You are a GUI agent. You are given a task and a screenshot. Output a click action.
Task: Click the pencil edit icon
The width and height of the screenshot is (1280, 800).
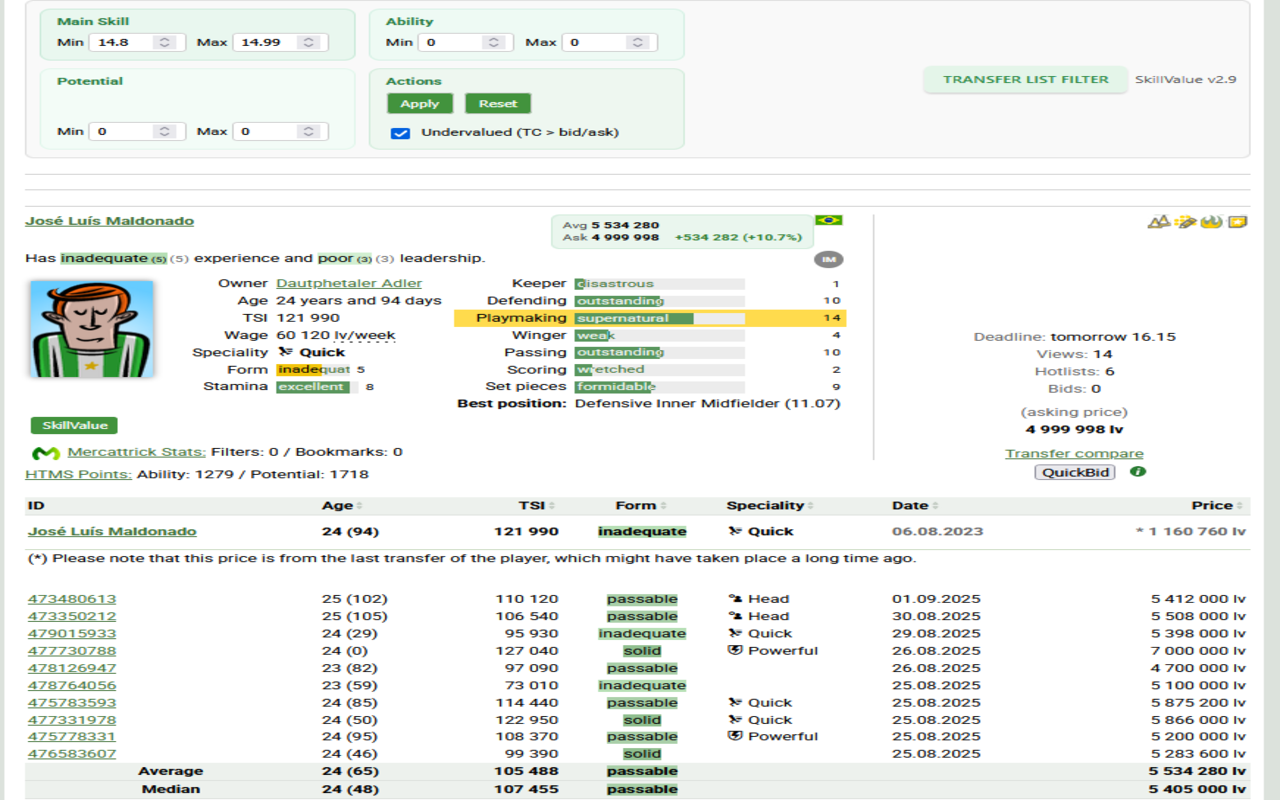pyautogui.click(x=1185, y=221)
